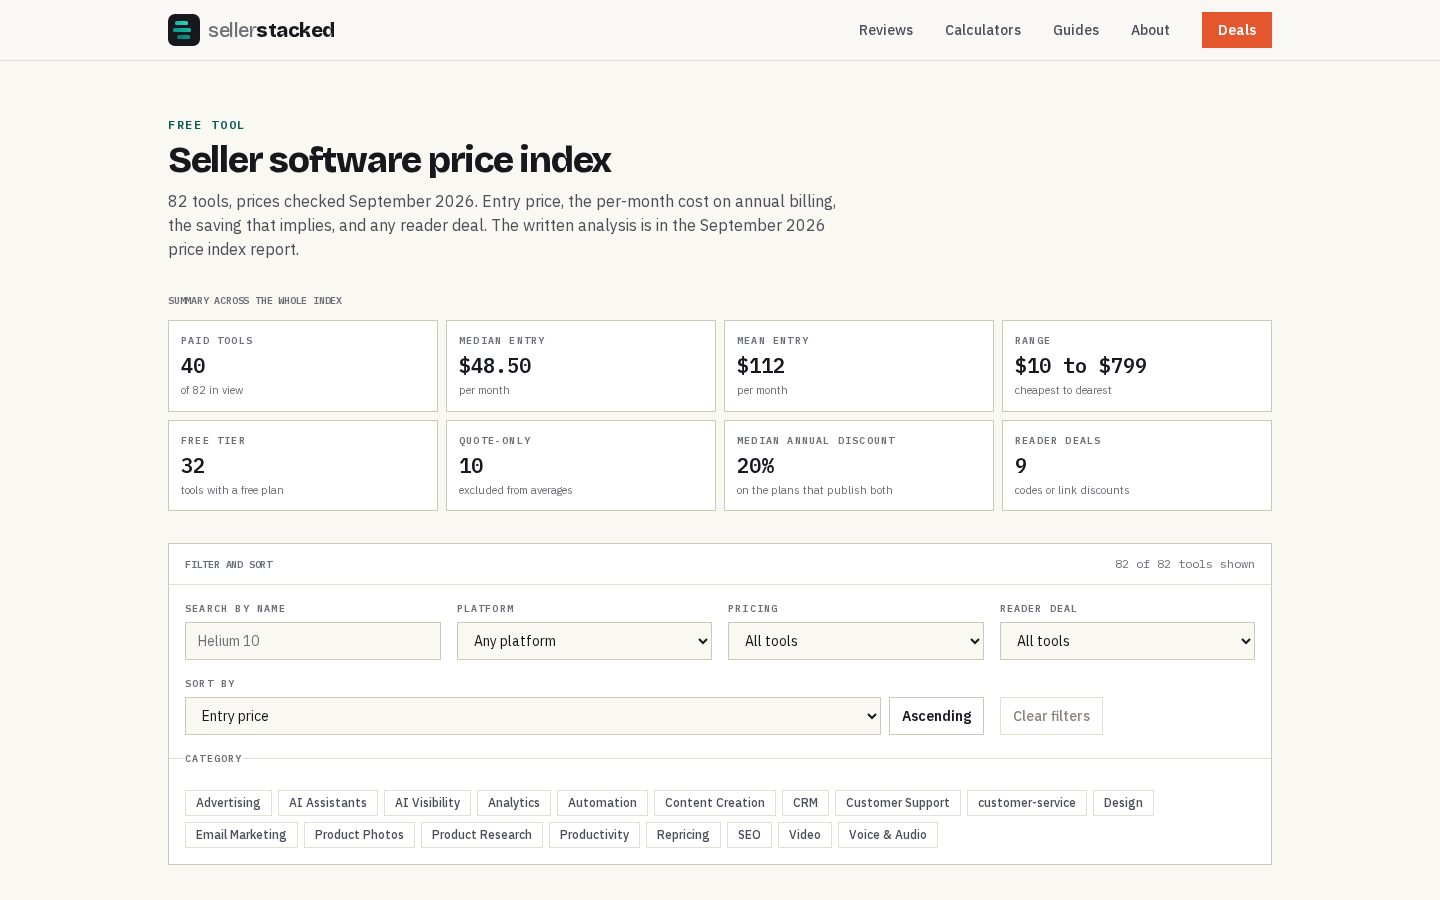
Task: Select the Email Marketing category chip
Action: (x=241, y=835)
